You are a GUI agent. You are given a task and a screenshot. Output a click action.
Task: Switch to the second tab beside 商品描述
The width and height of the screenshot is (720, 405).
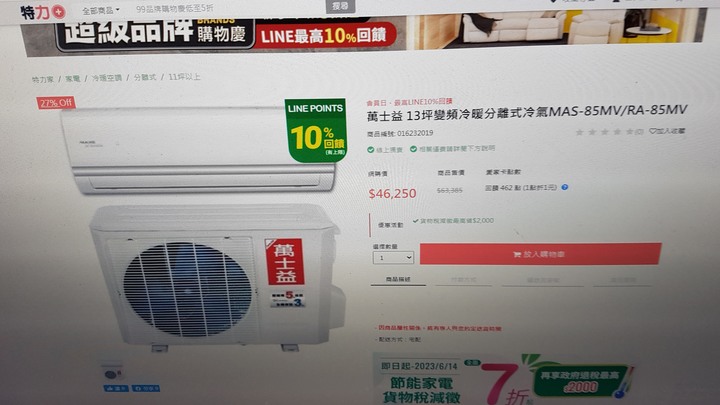(463, 280)
